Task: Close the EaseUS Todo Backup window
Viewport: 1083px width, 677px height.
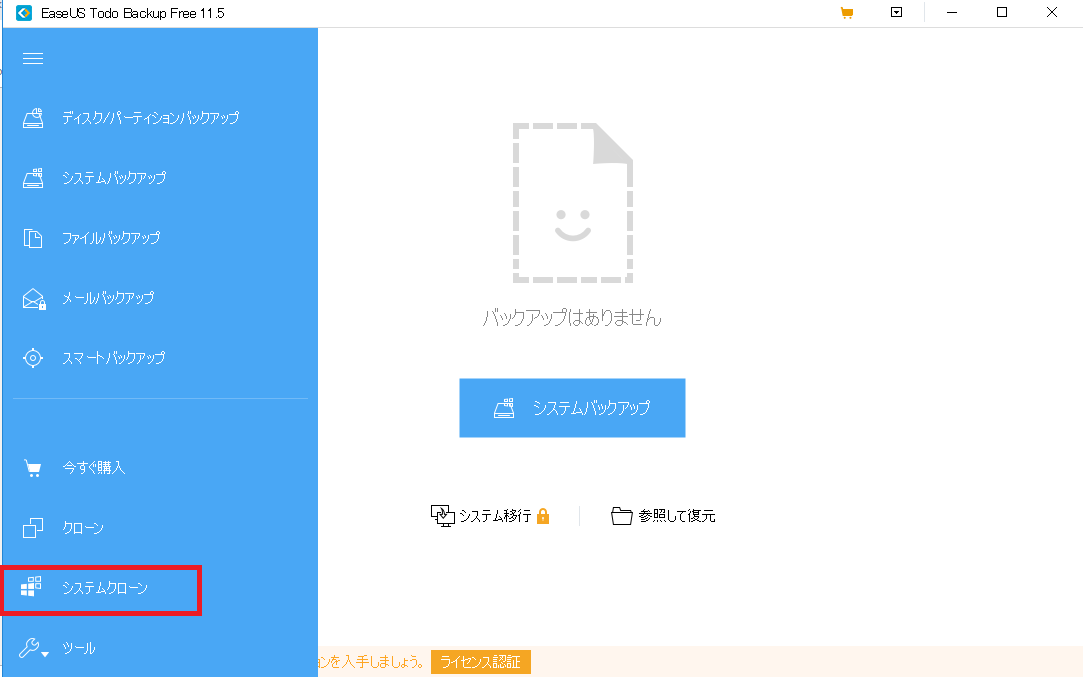Action: click(1052, 12)
